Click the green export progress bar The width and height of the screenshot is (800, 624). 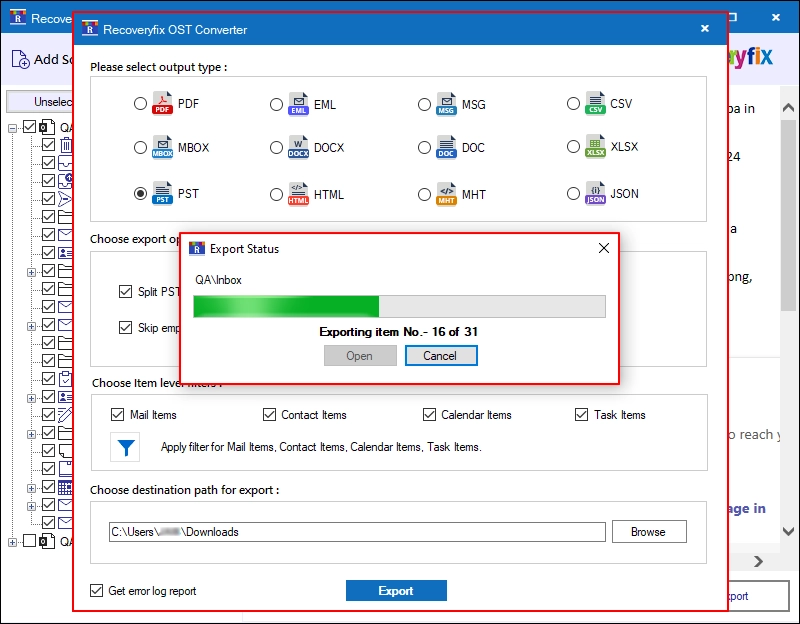point(399,307)
